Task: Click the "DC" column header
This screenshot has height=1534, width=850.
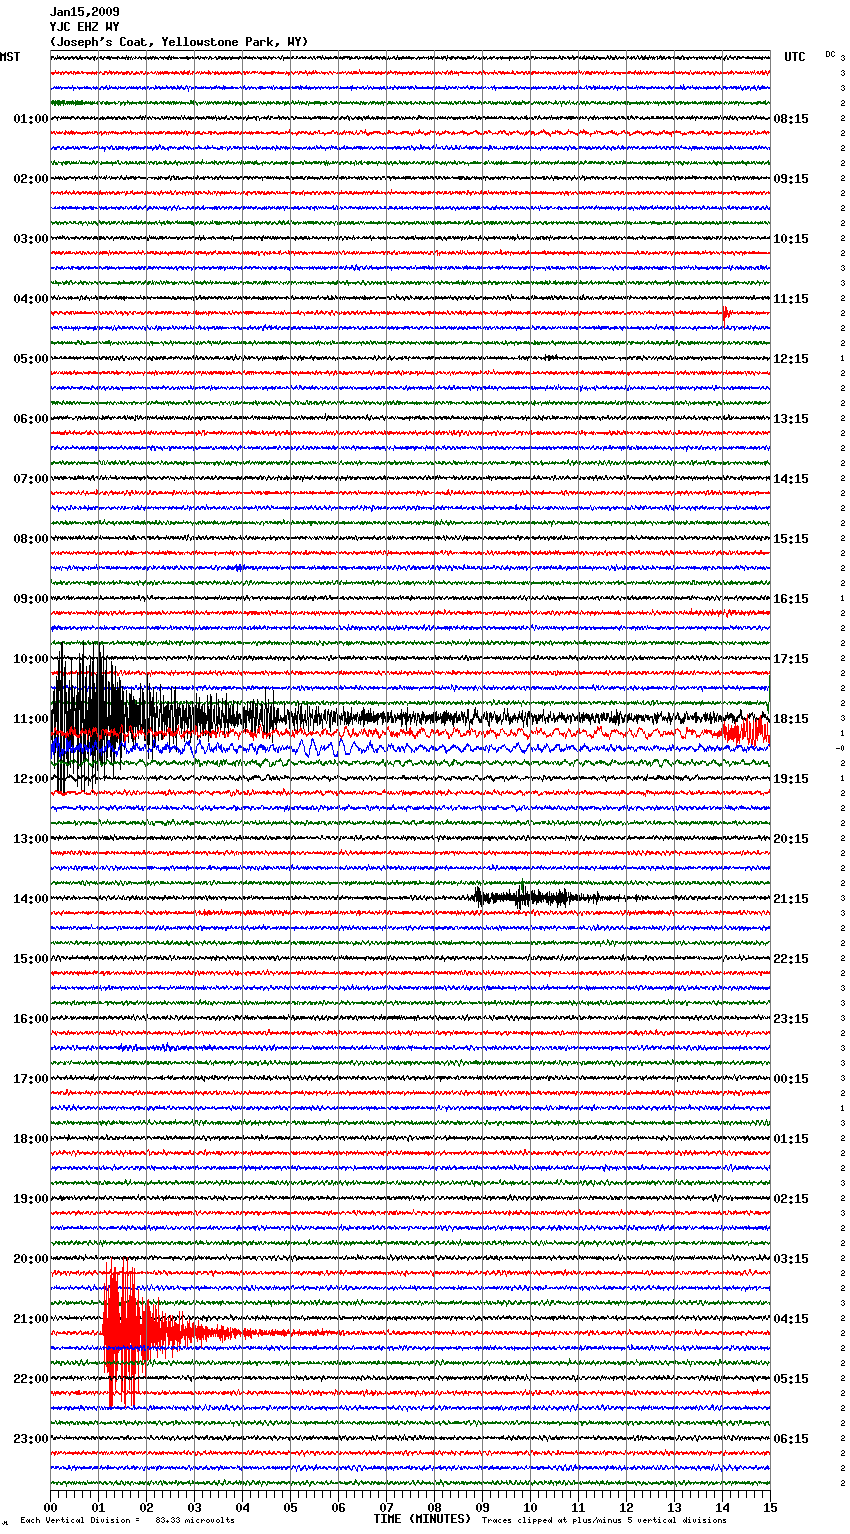Action: click(830, 54)
